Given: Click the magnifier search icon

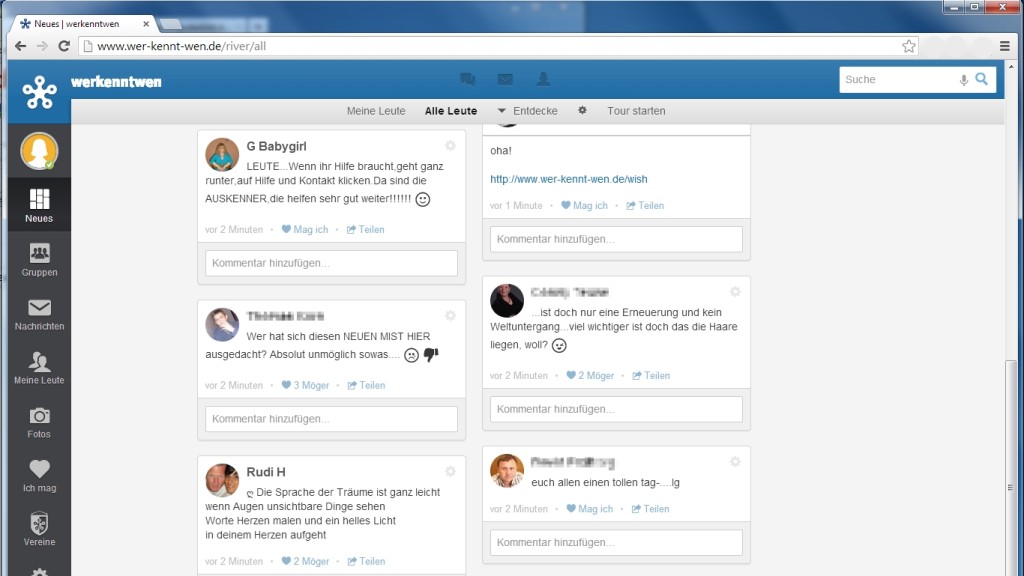Looking at the screenshot, I should (982, 79).
